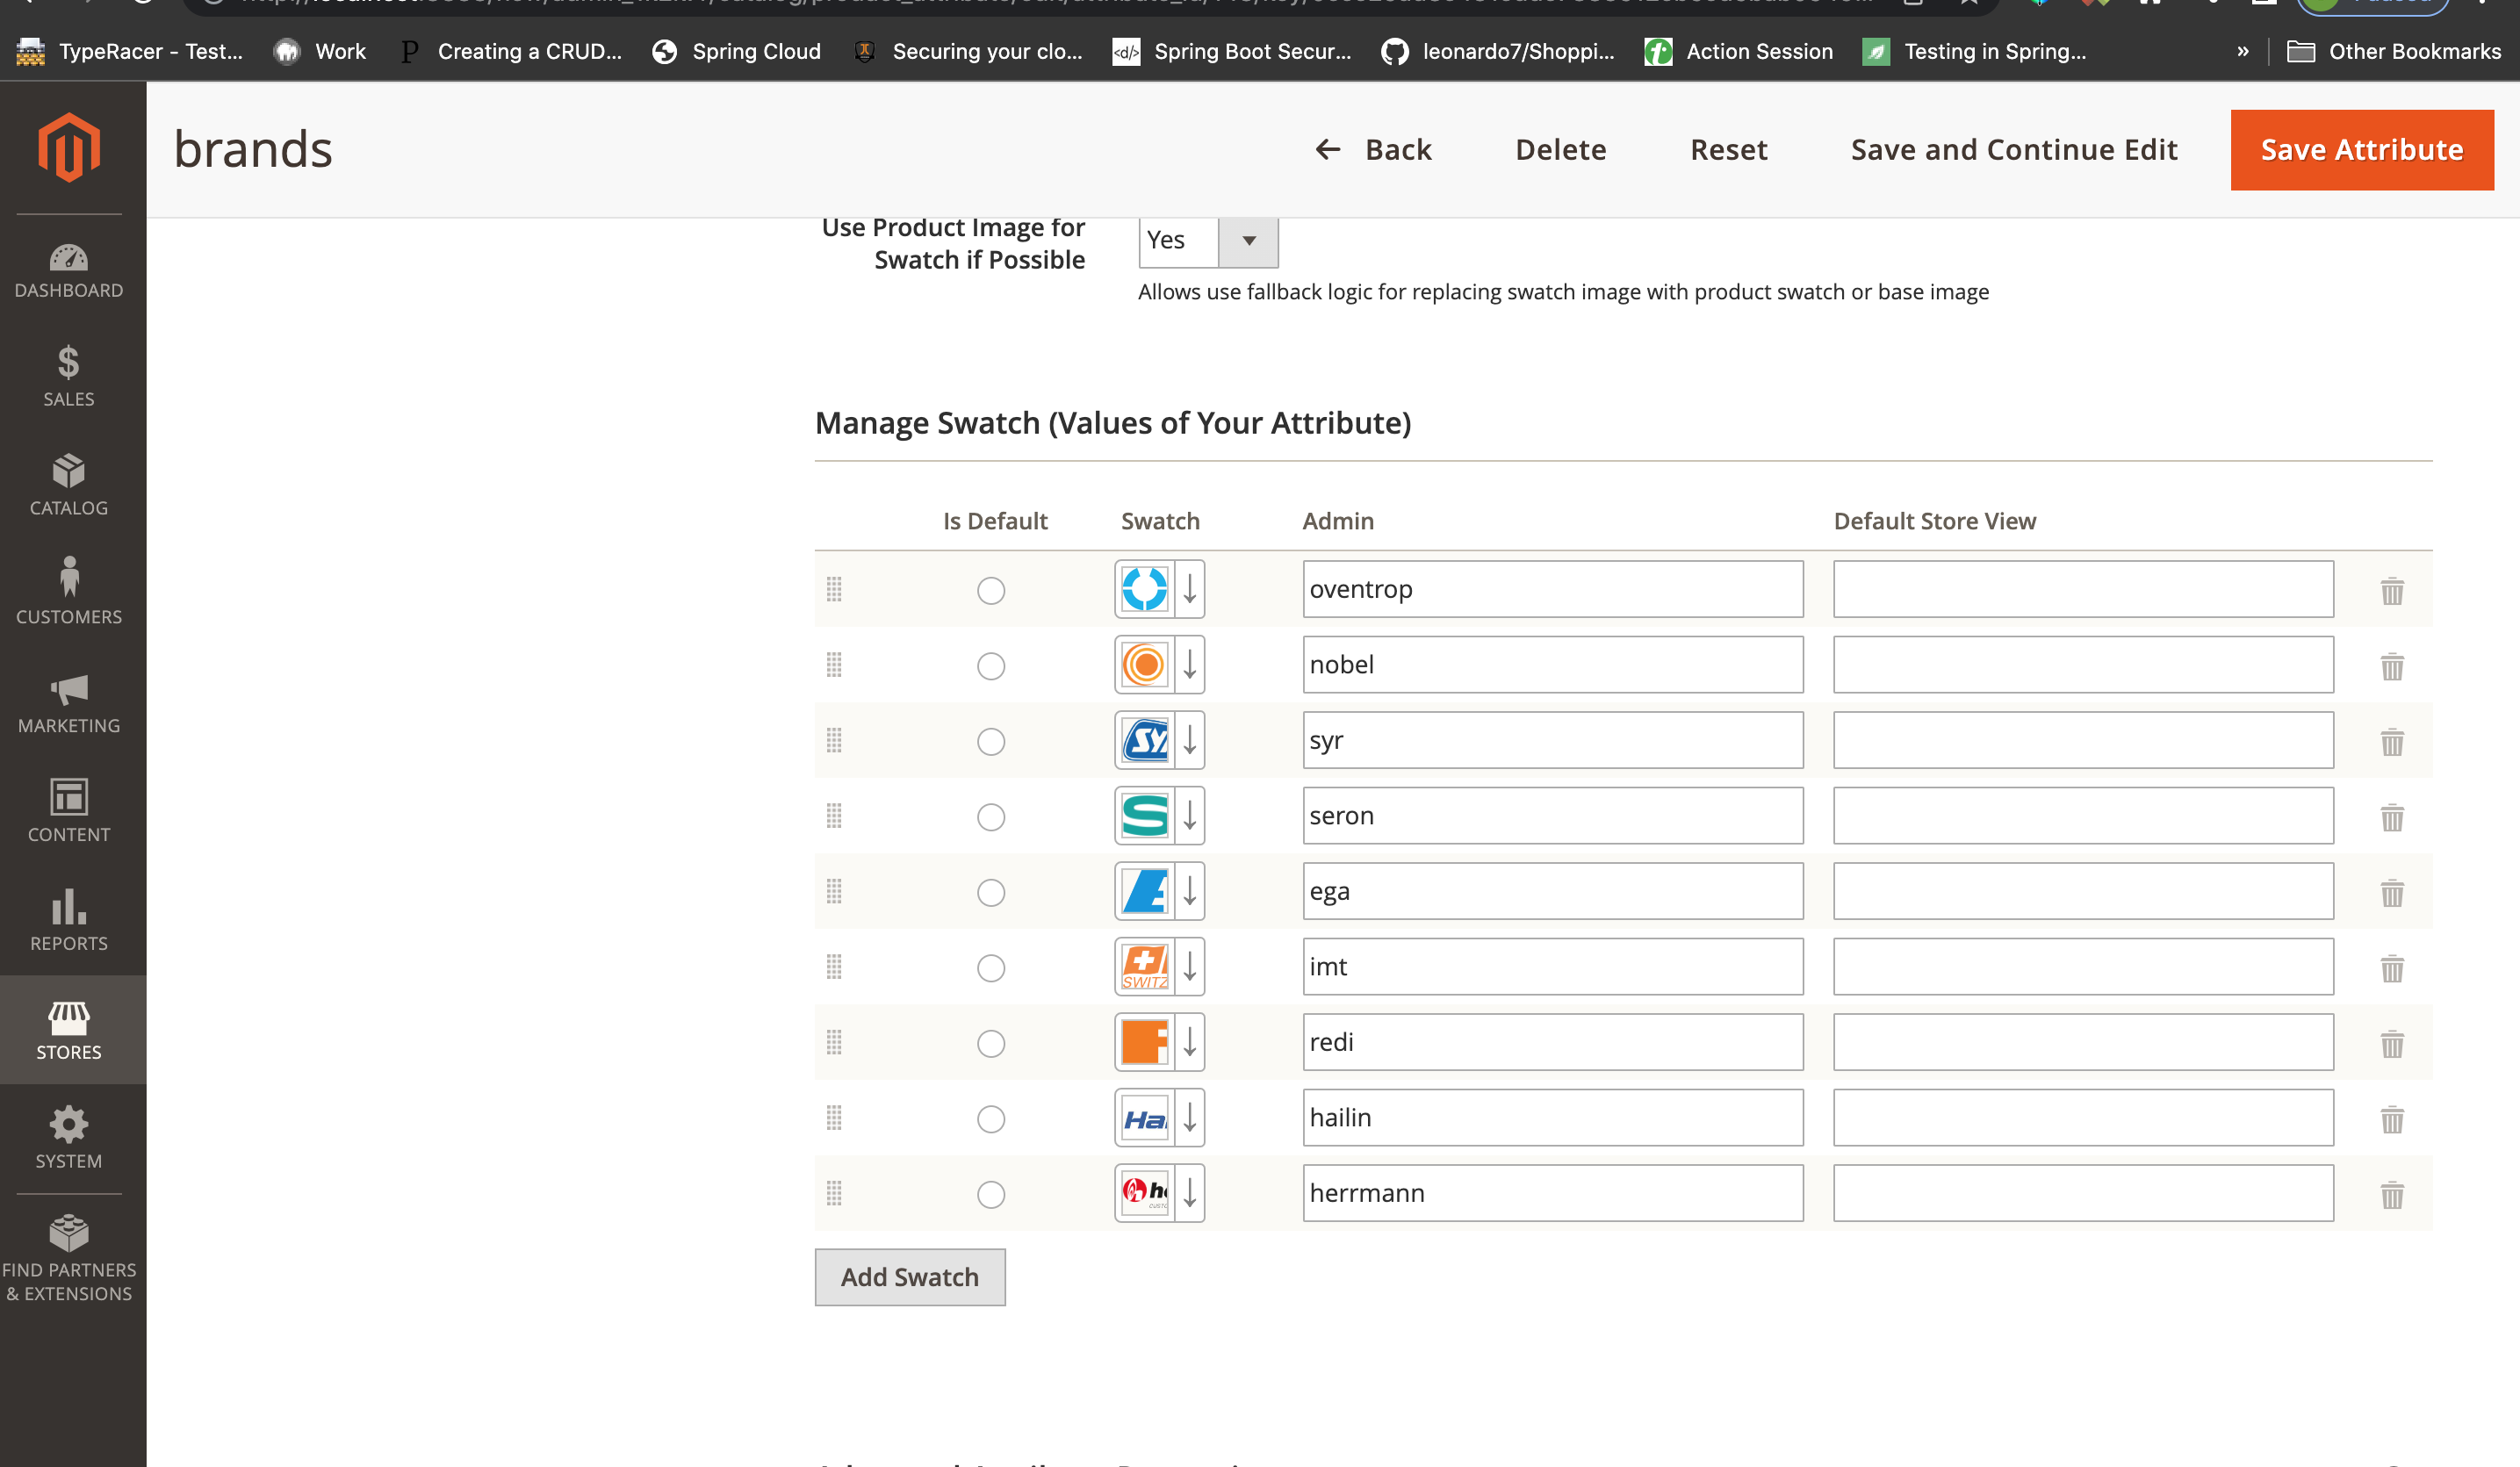Click Add Swatch button

click(910, 1276)
